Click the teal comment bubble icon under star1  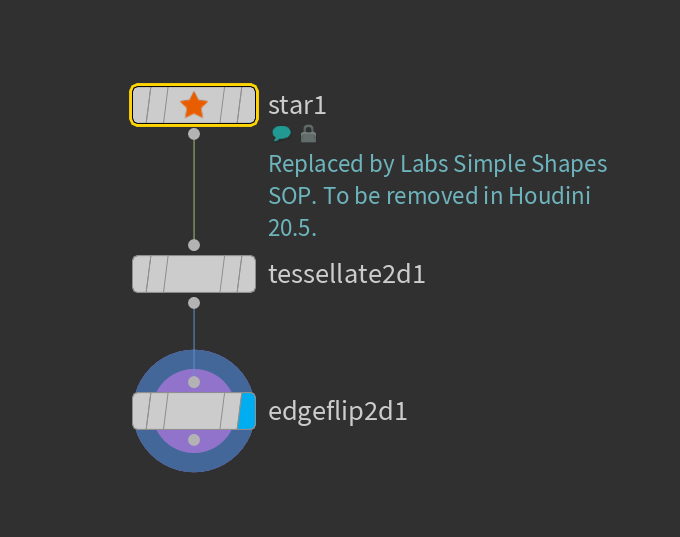pyautogui.click(x=282, y=133)
